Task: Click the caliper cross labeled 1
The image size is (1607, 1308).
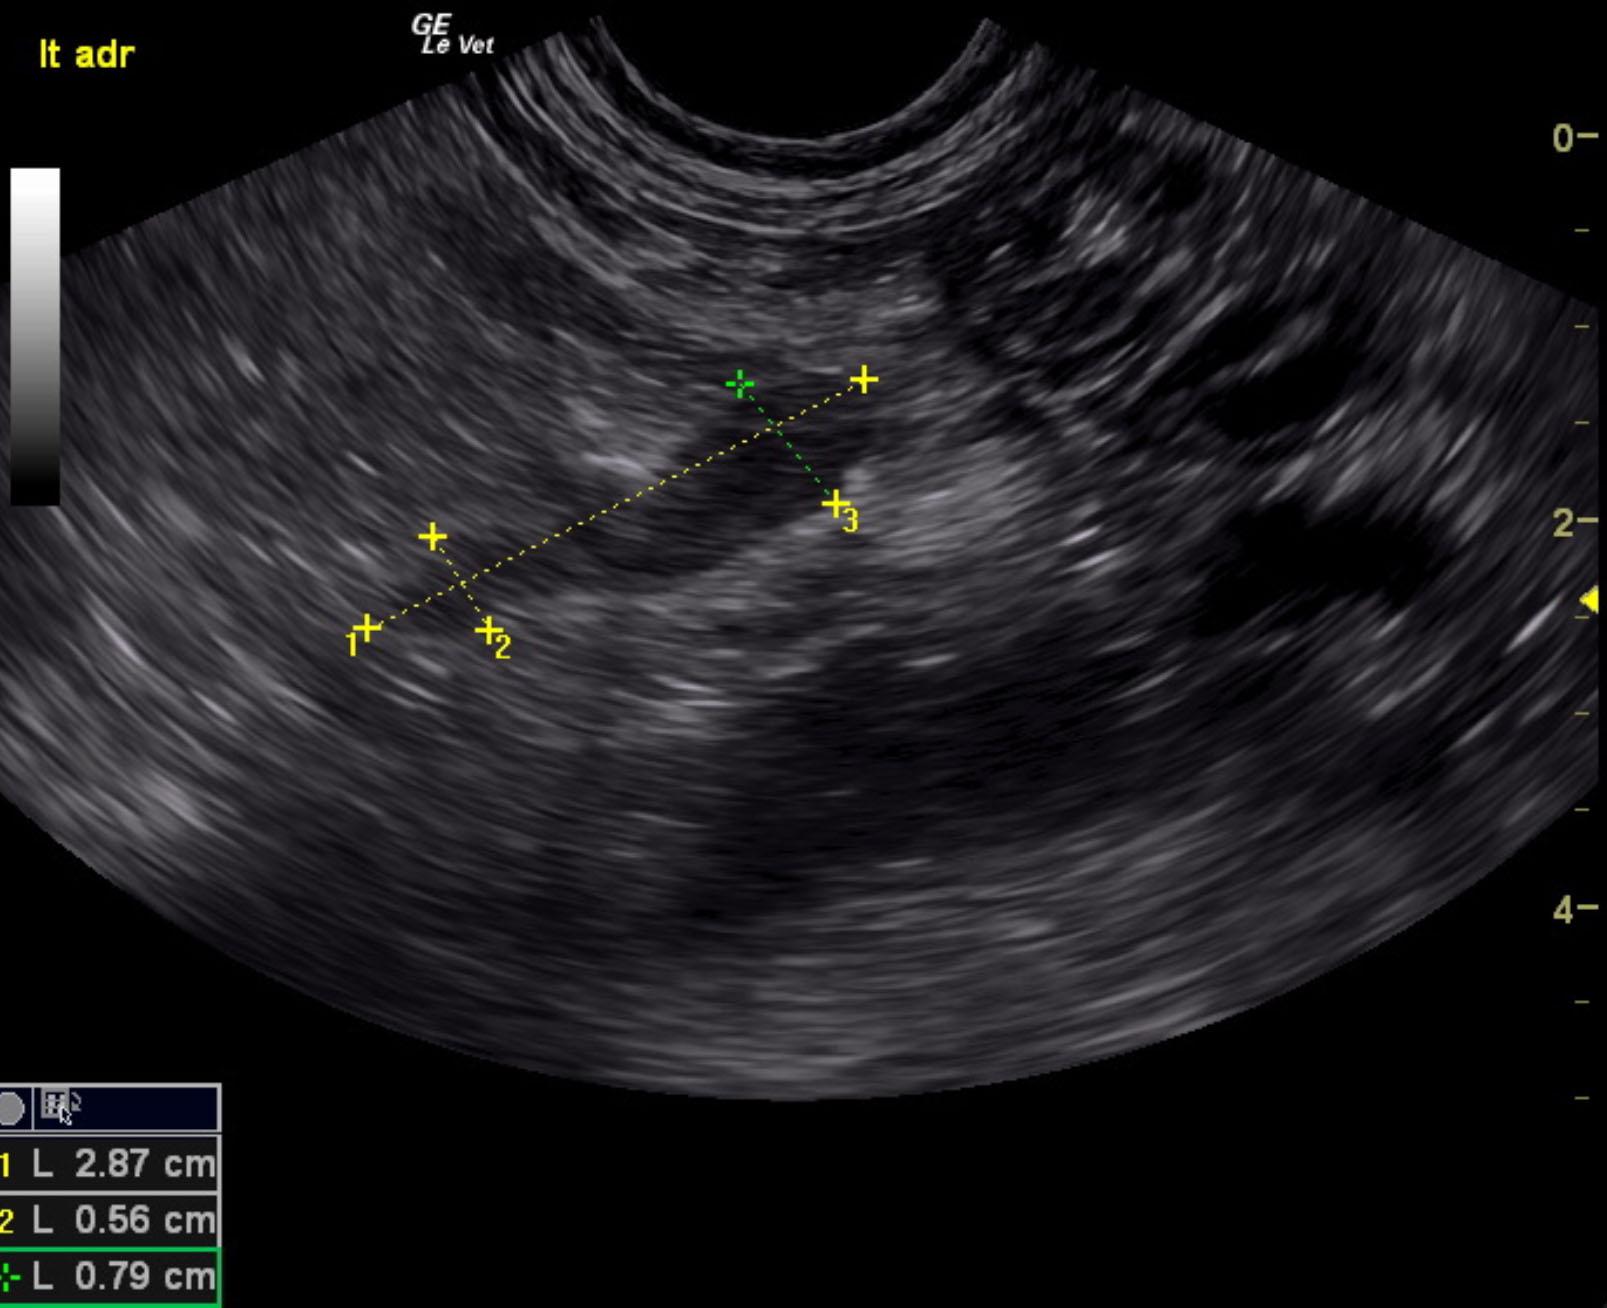Action: click(367, 628)
